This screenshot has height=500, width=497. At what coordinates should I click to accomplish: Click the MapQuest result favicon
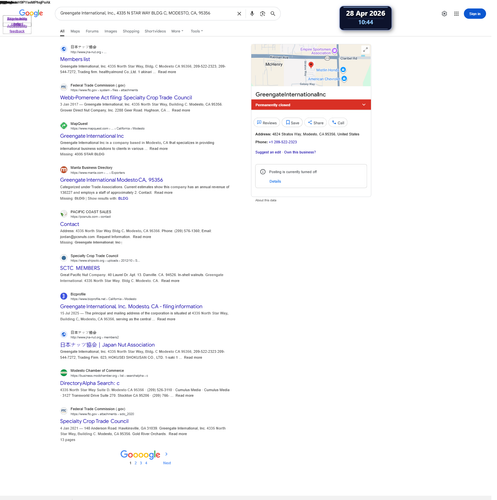pos(64,126)
